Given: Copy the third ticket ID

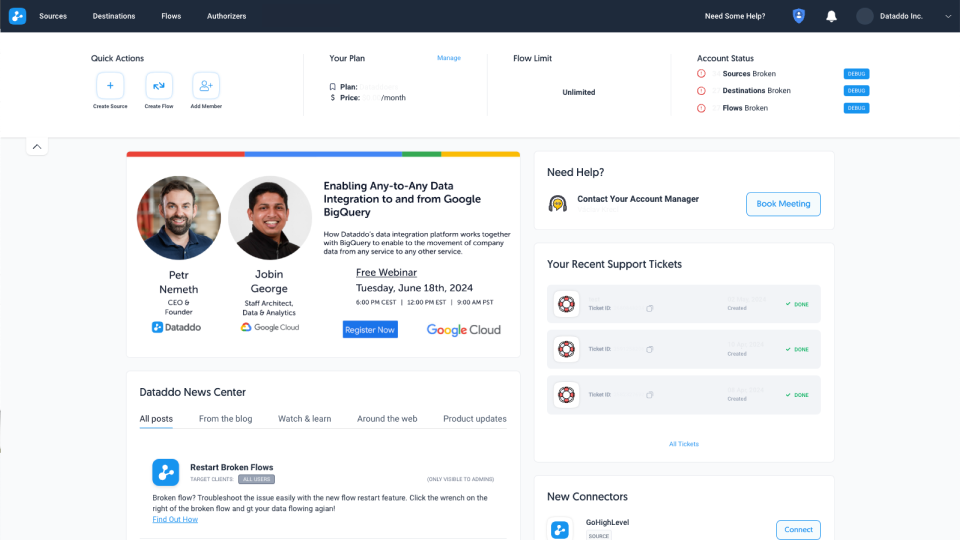Looking at the screenshot, I should pyautogui.click(x=650, y=395).
